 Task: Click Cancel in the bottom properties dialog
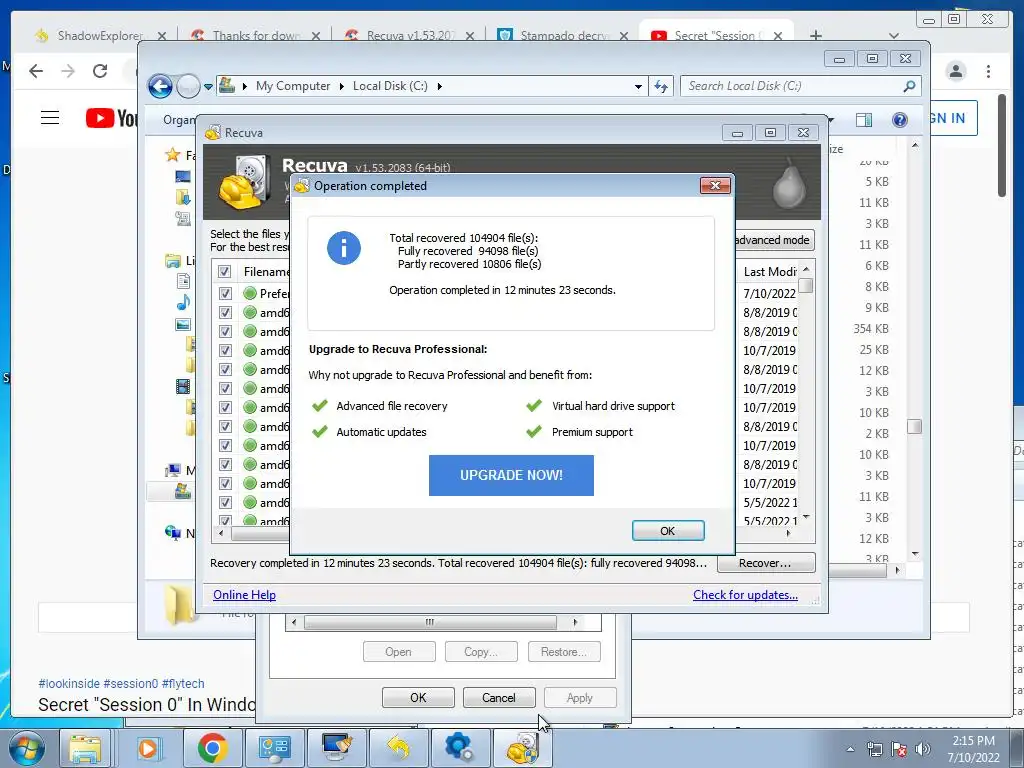pyautogui.click(x=499, y=698)
